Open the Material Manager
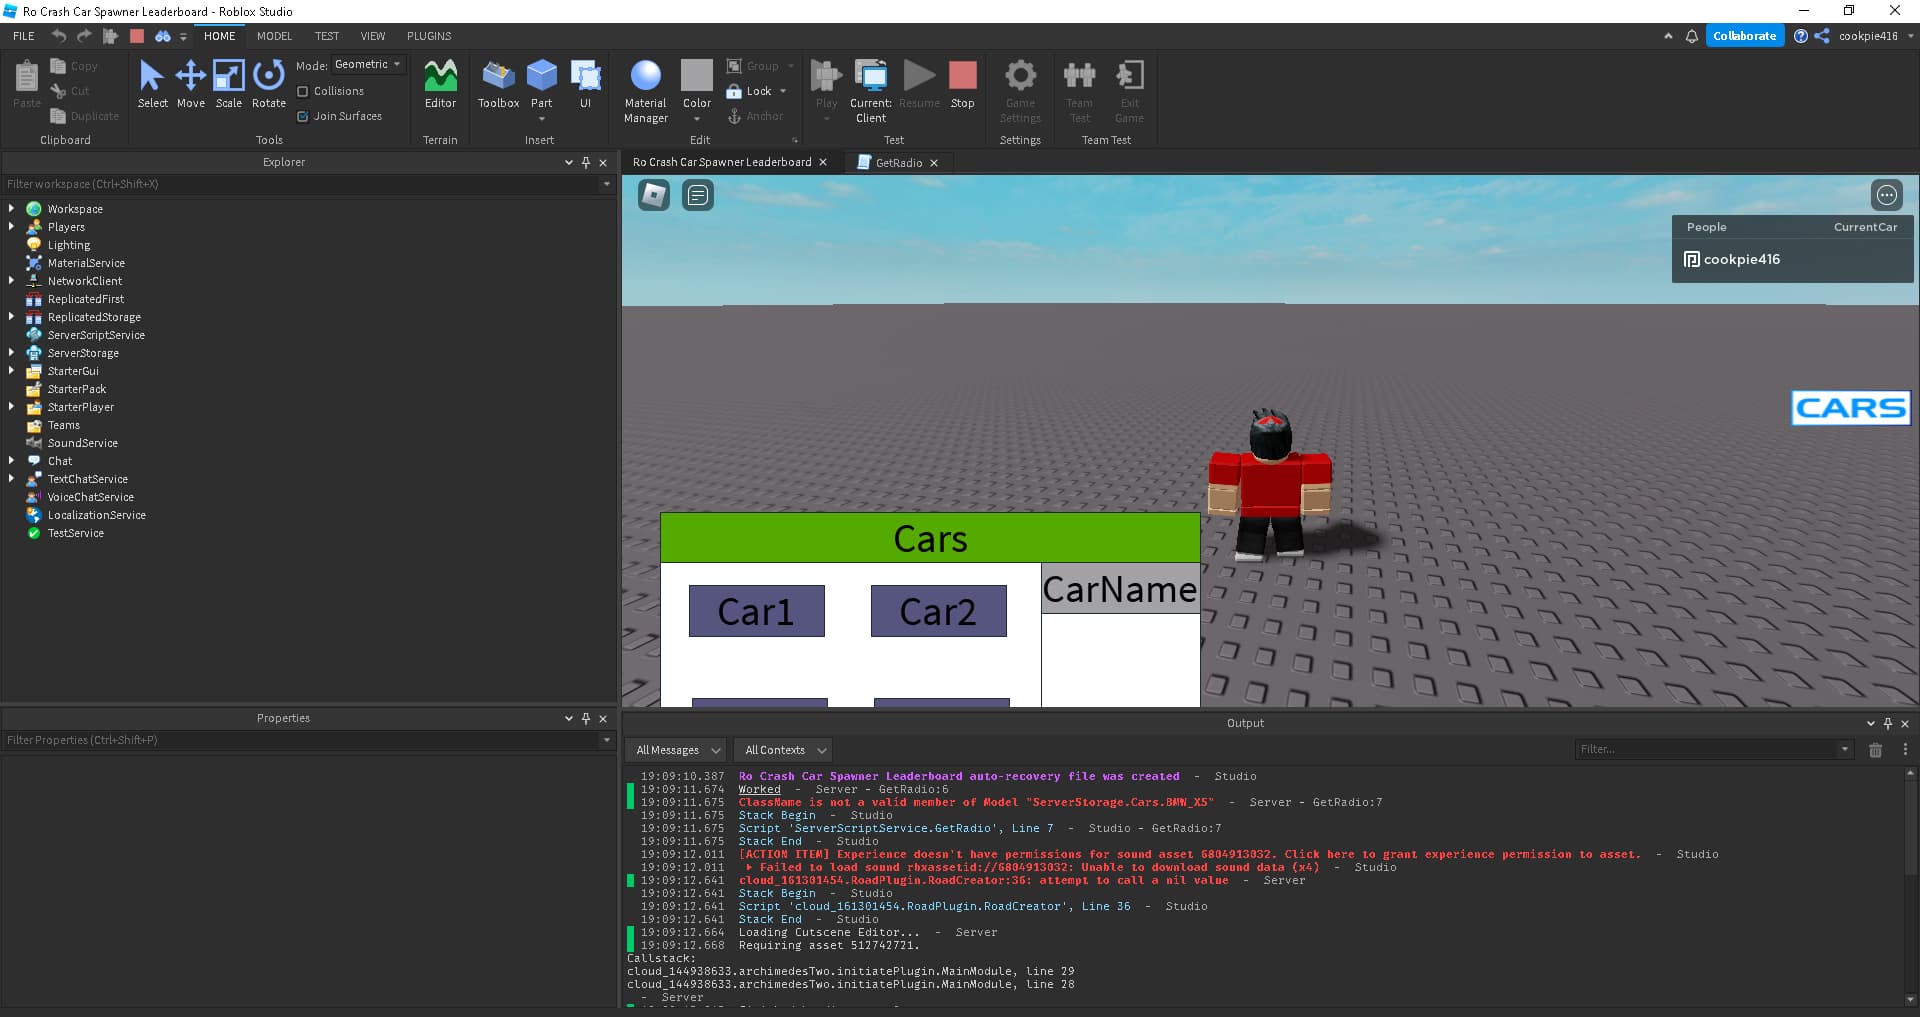 645,90
